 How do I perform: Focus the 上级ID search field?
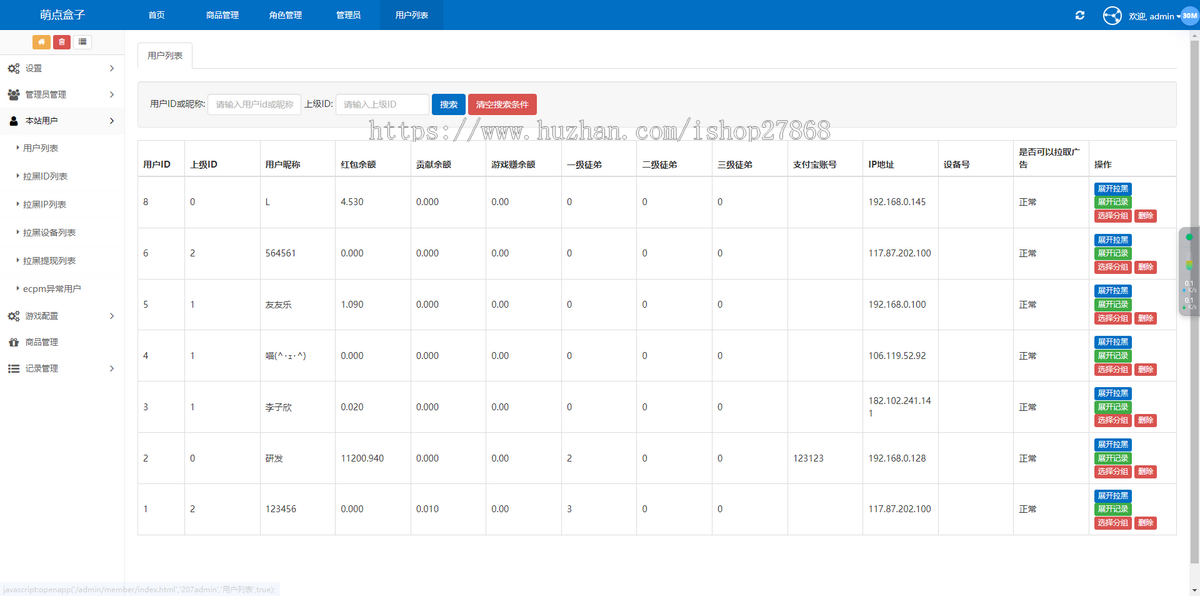coord(382,104)
